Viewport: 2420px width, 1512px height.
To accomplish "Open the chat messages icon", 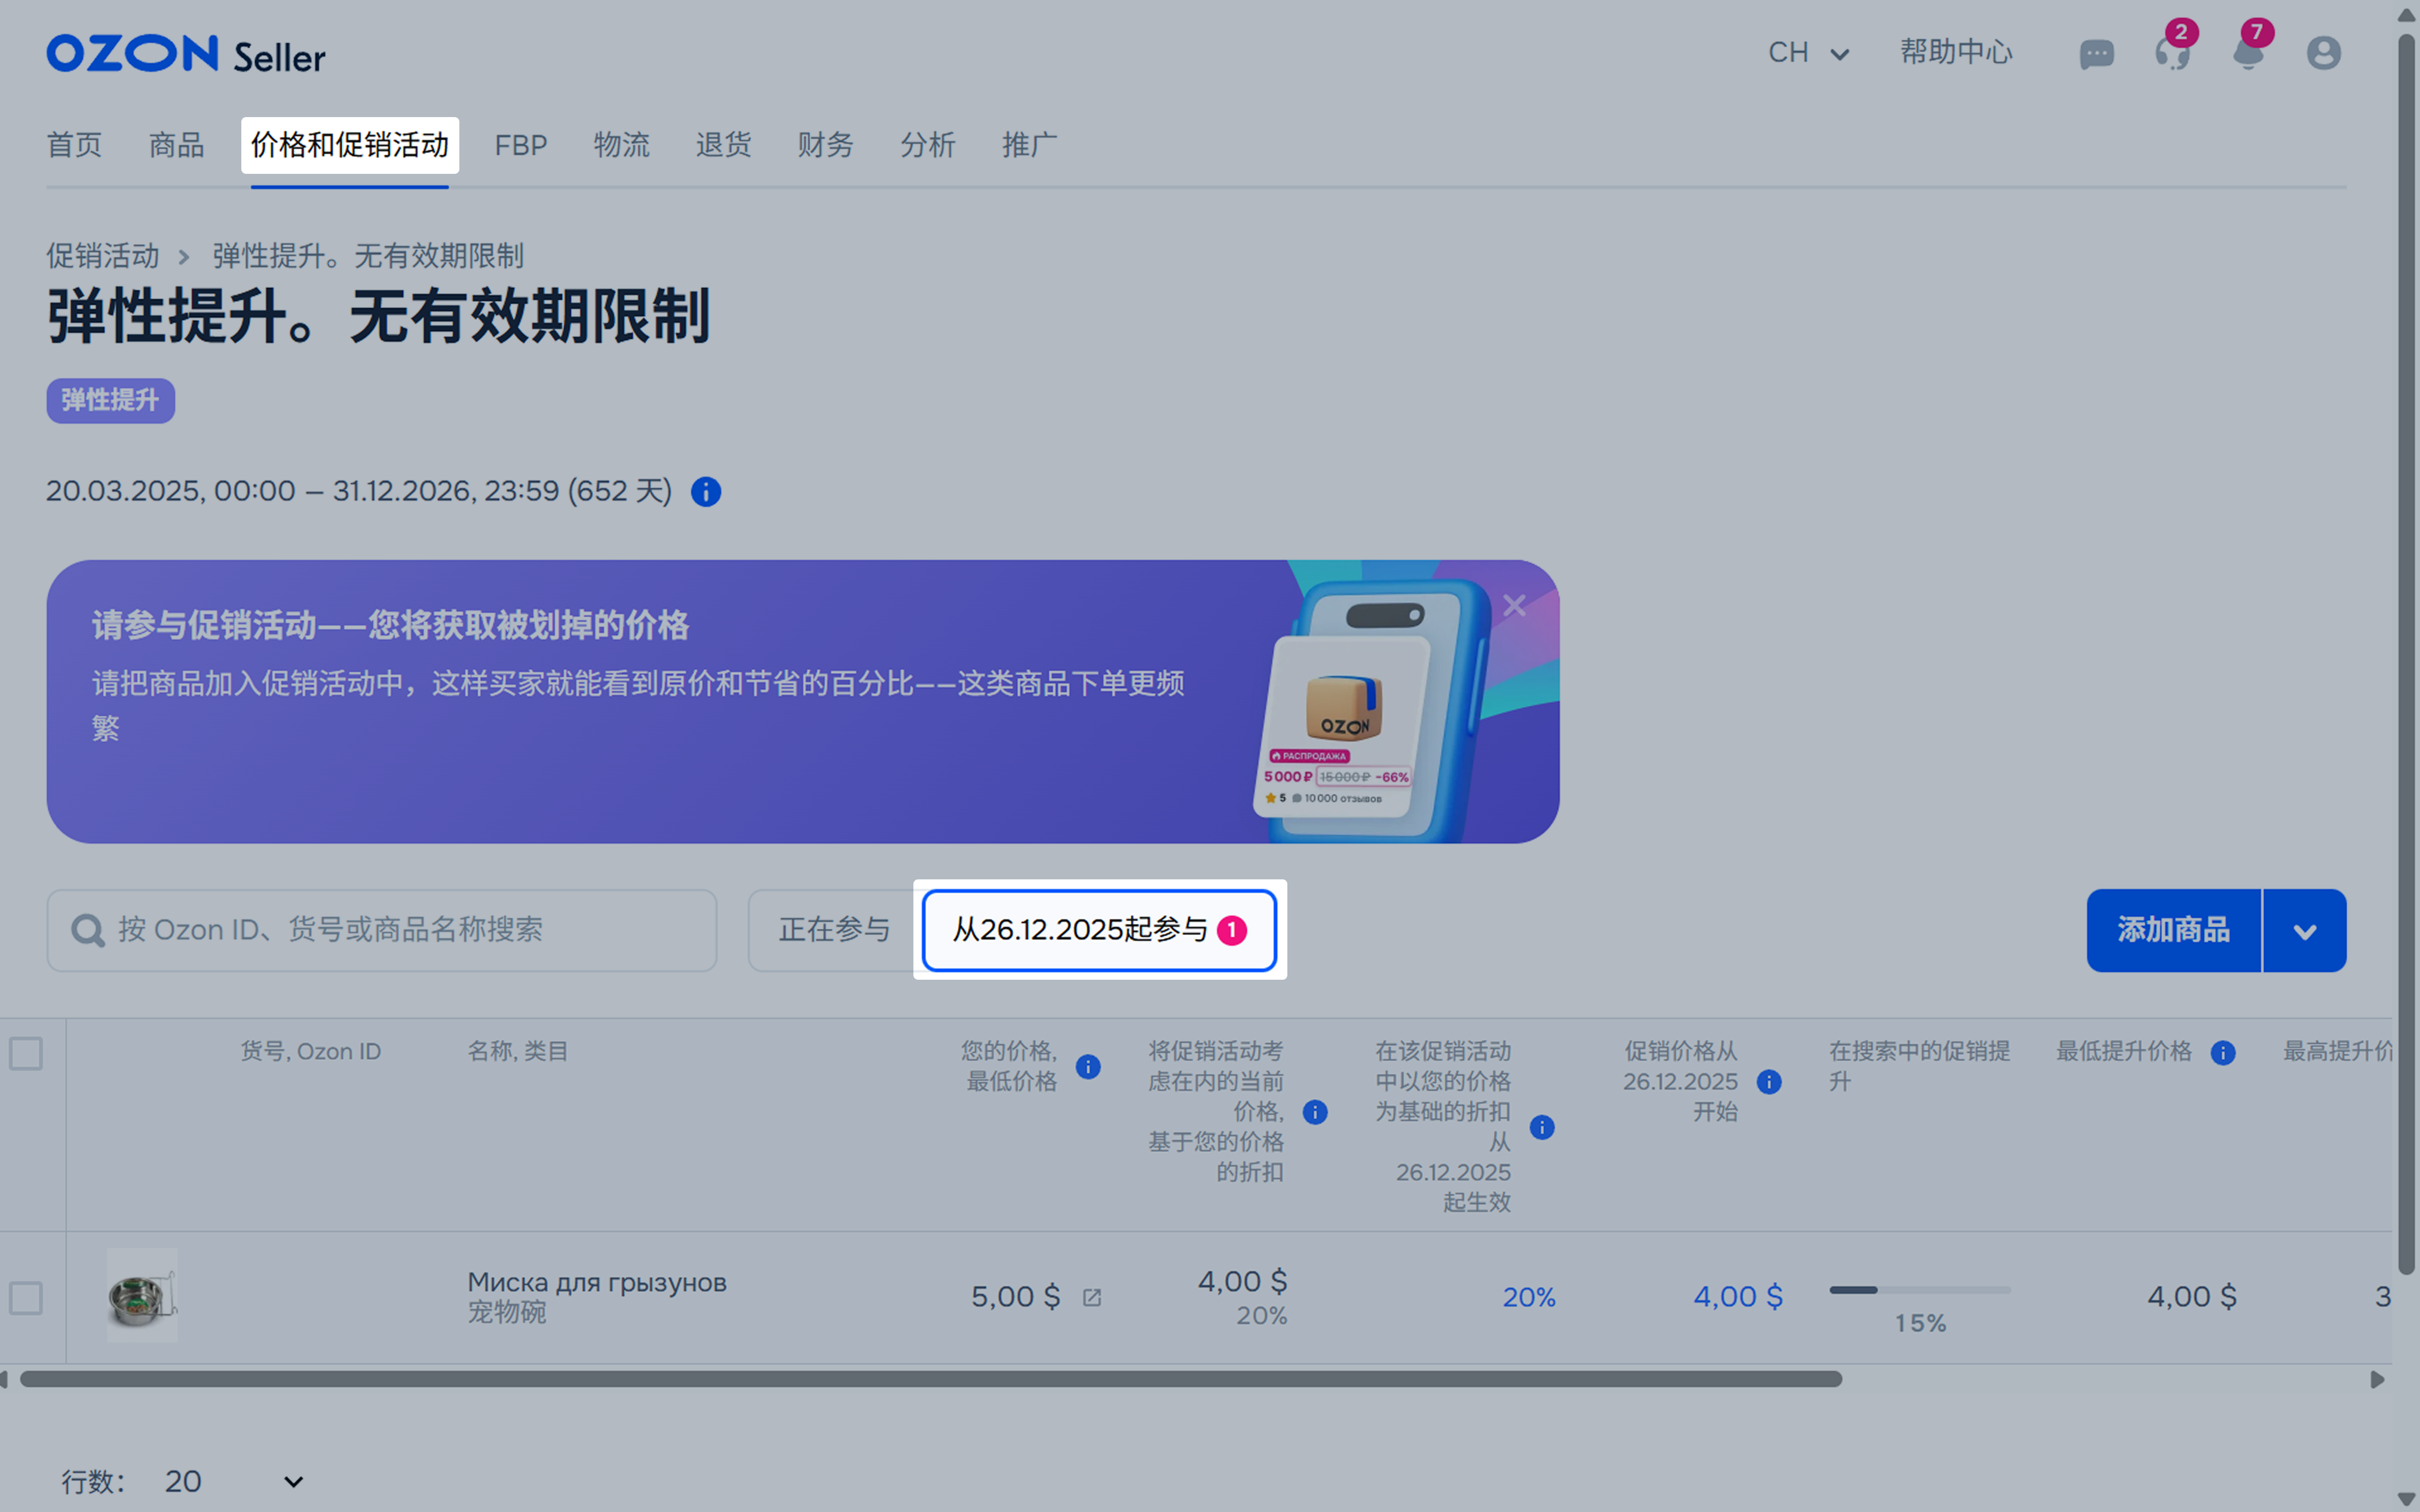I will [2096, 53].
